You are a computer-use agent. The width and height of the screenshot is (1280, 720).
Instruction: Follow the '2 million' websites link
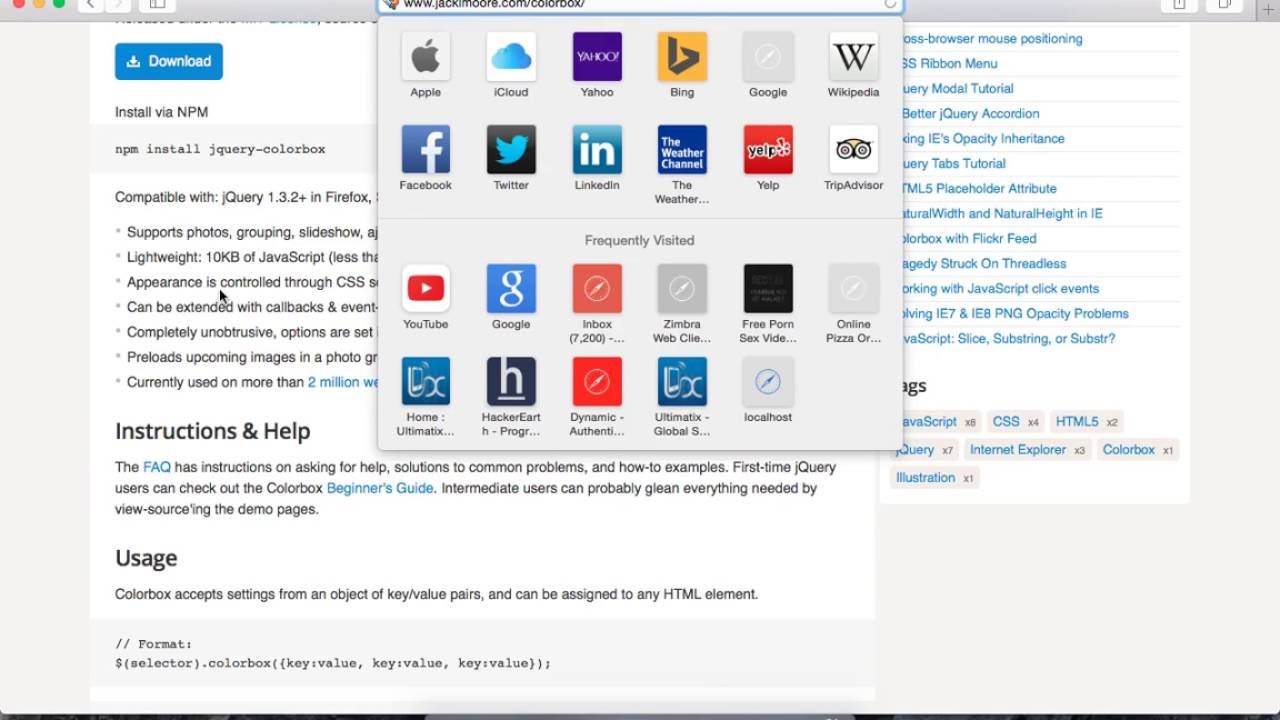[343, 382]
